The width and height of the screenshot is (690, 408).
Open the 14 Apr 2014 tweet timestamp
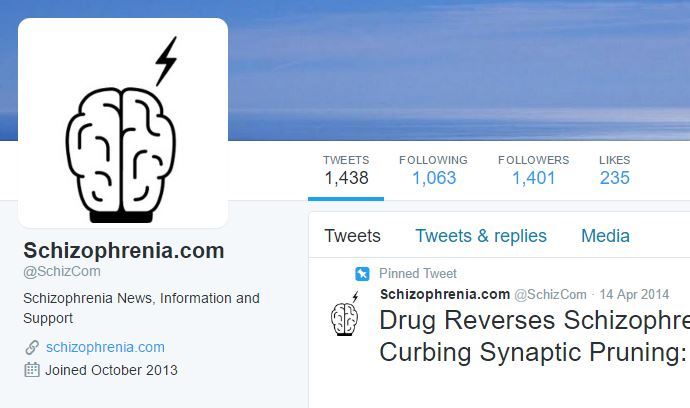(634, 294)
